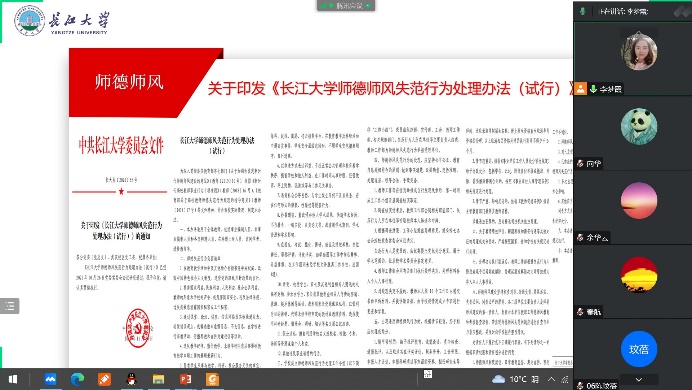Expand the system tray hidden icons chevron
The height and width of the screenshot is (390, 692).
pyautogui.click(x=552, y=379)
